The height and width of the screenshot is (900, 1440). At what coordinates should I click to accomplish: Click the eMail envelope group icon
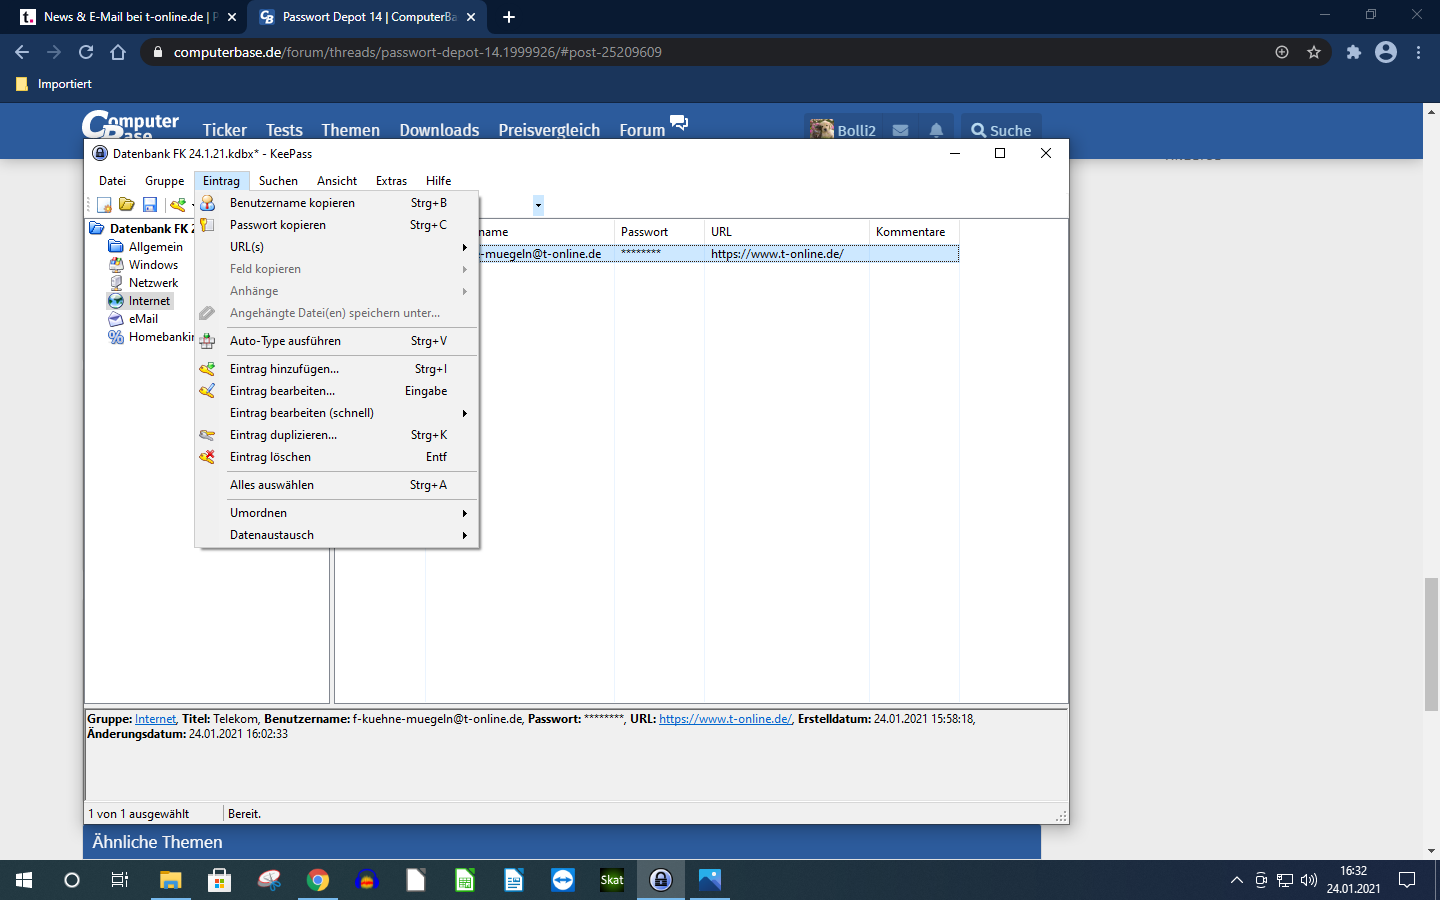(x=116, y=319)
